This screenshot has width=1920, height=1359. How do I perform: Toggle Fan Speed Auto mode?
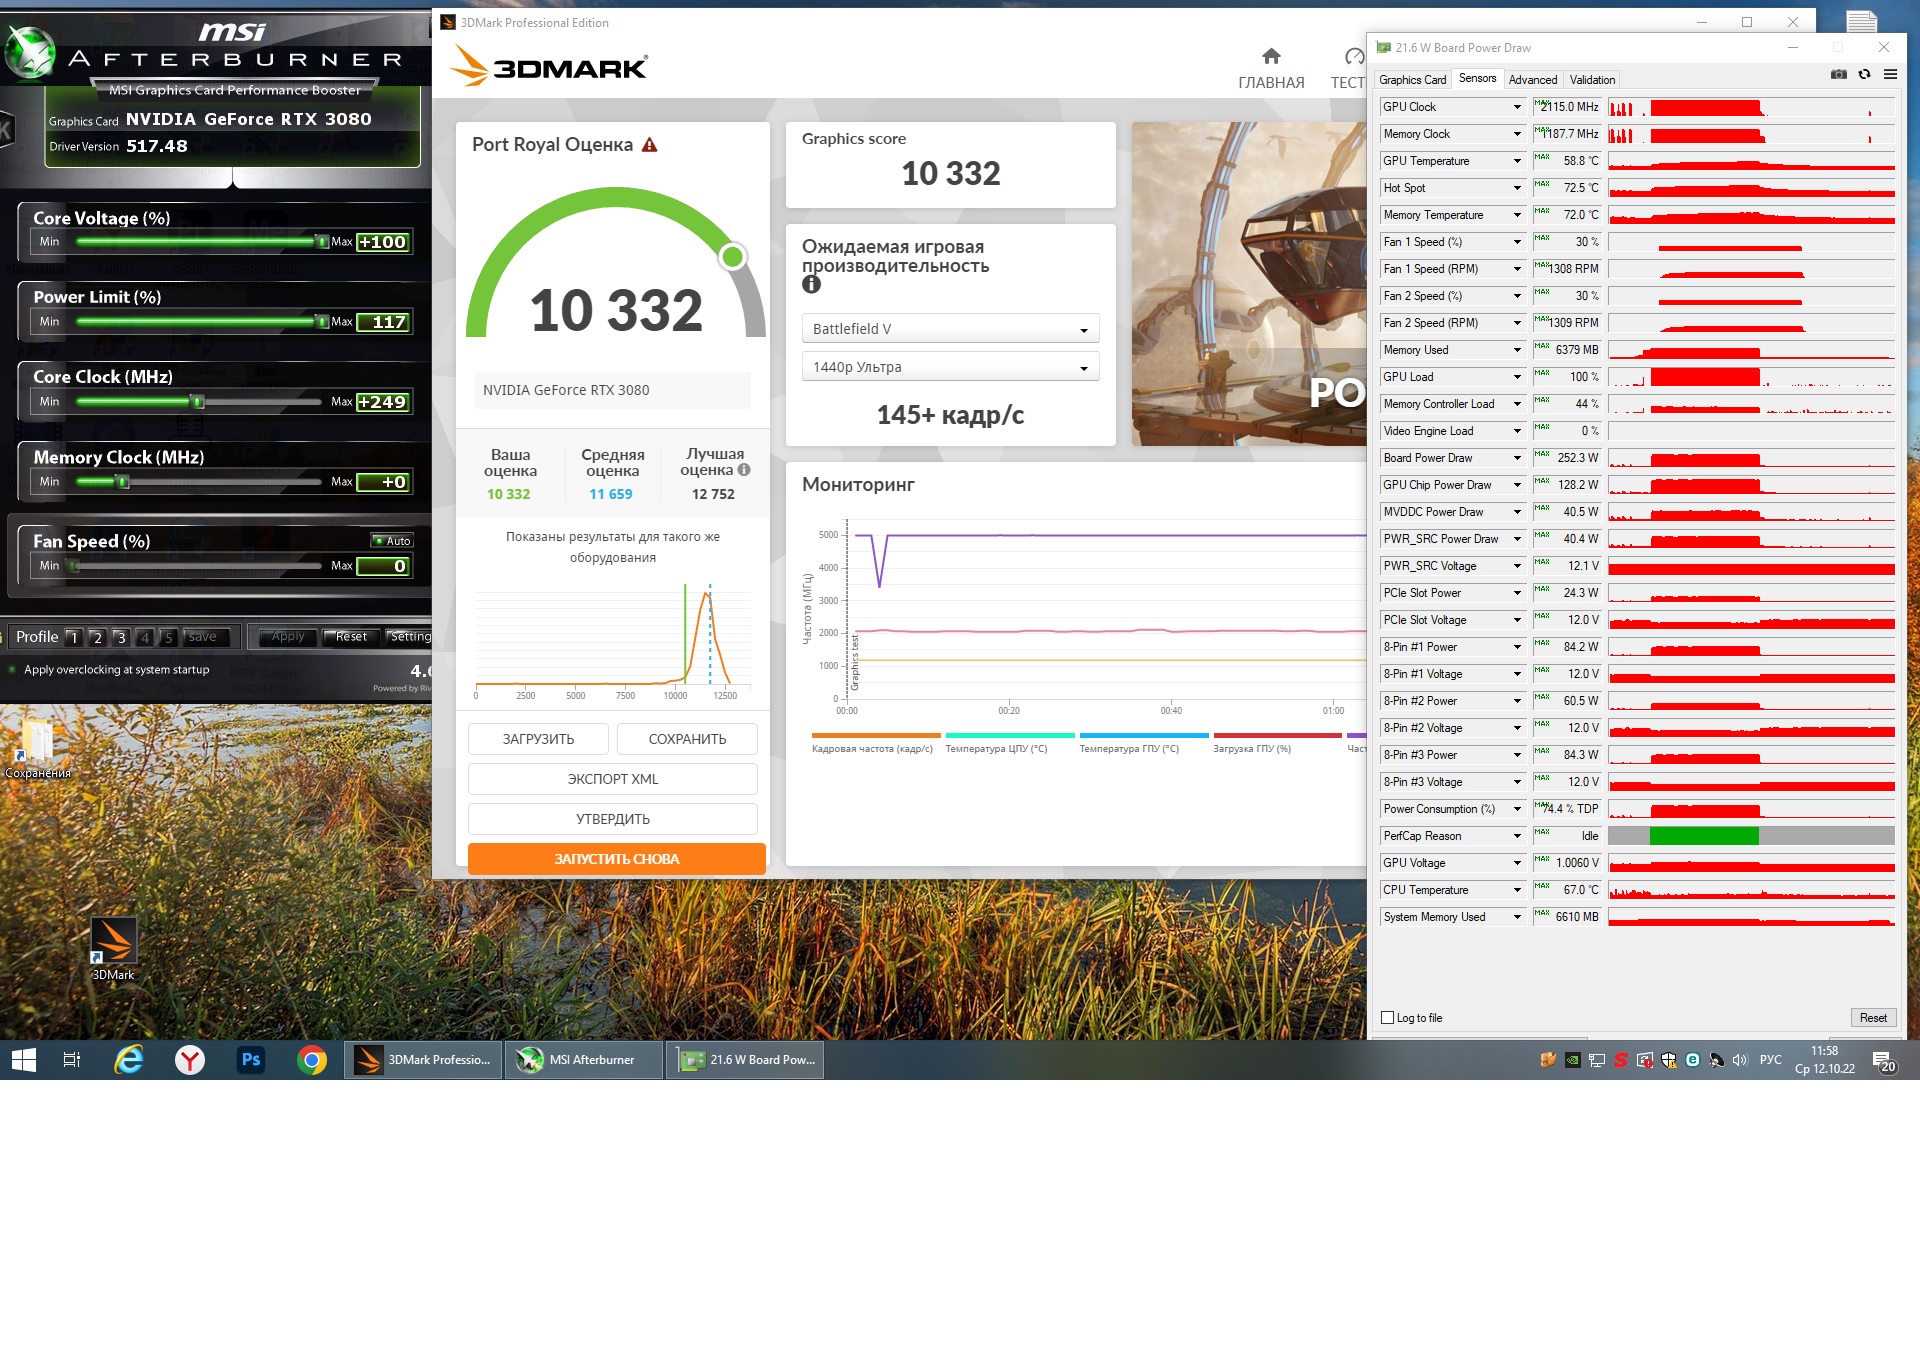coord(393,541)
